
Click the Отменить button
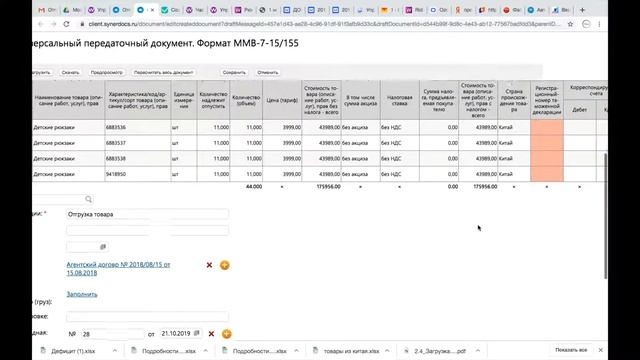pyautogui.click(x=267, y=72)
